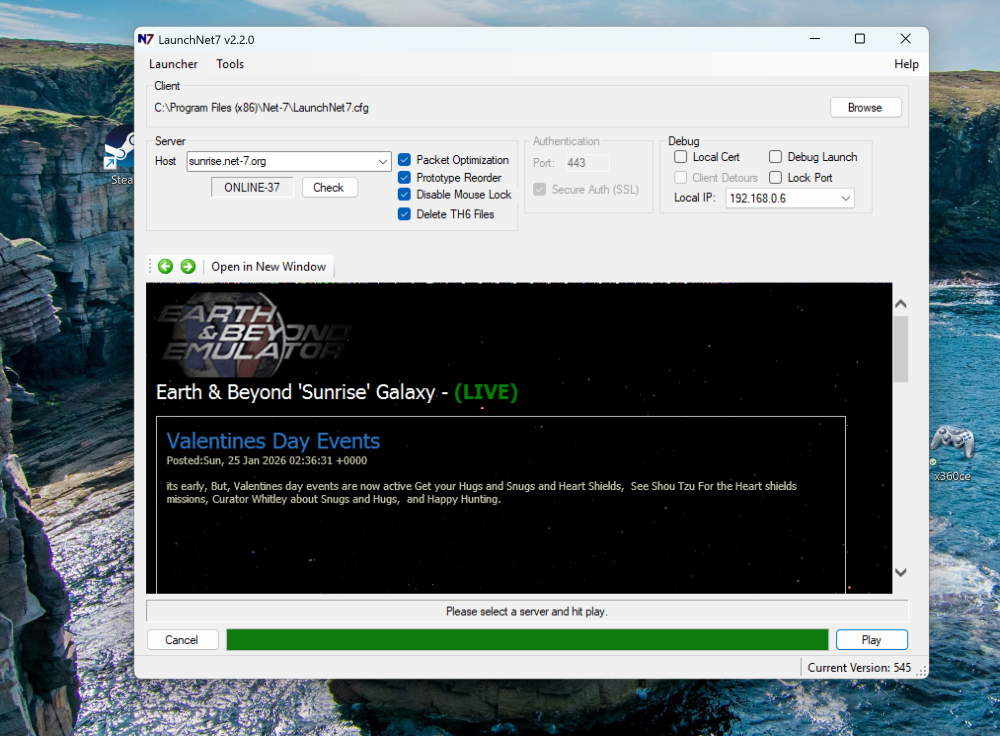Open the Tools menu
The width and height of the screenshot is (1000, 736).
(230, 64)
